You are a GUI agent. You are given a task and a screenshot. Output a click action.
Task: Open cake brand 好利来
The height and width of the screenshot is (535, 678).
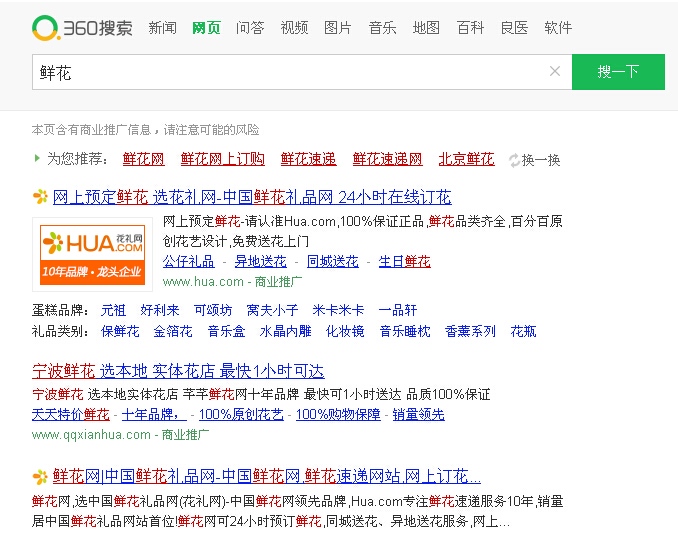pyautogui.click(x=160, y=310)
